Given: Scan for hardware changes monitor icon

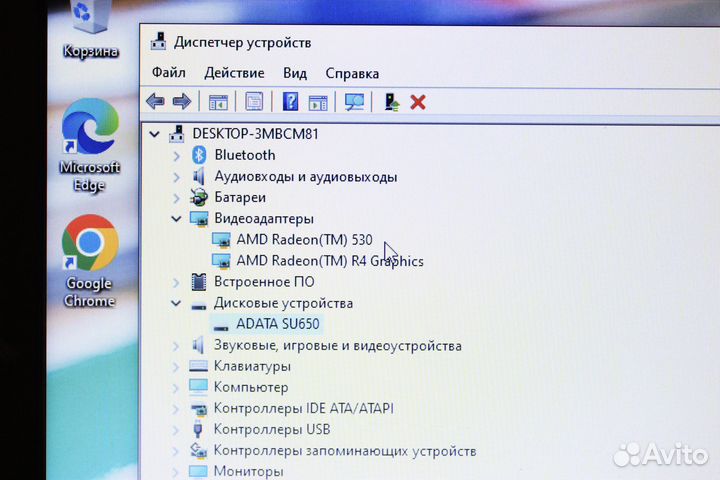Looking at the screenshot, I should [x=354, y=102].
